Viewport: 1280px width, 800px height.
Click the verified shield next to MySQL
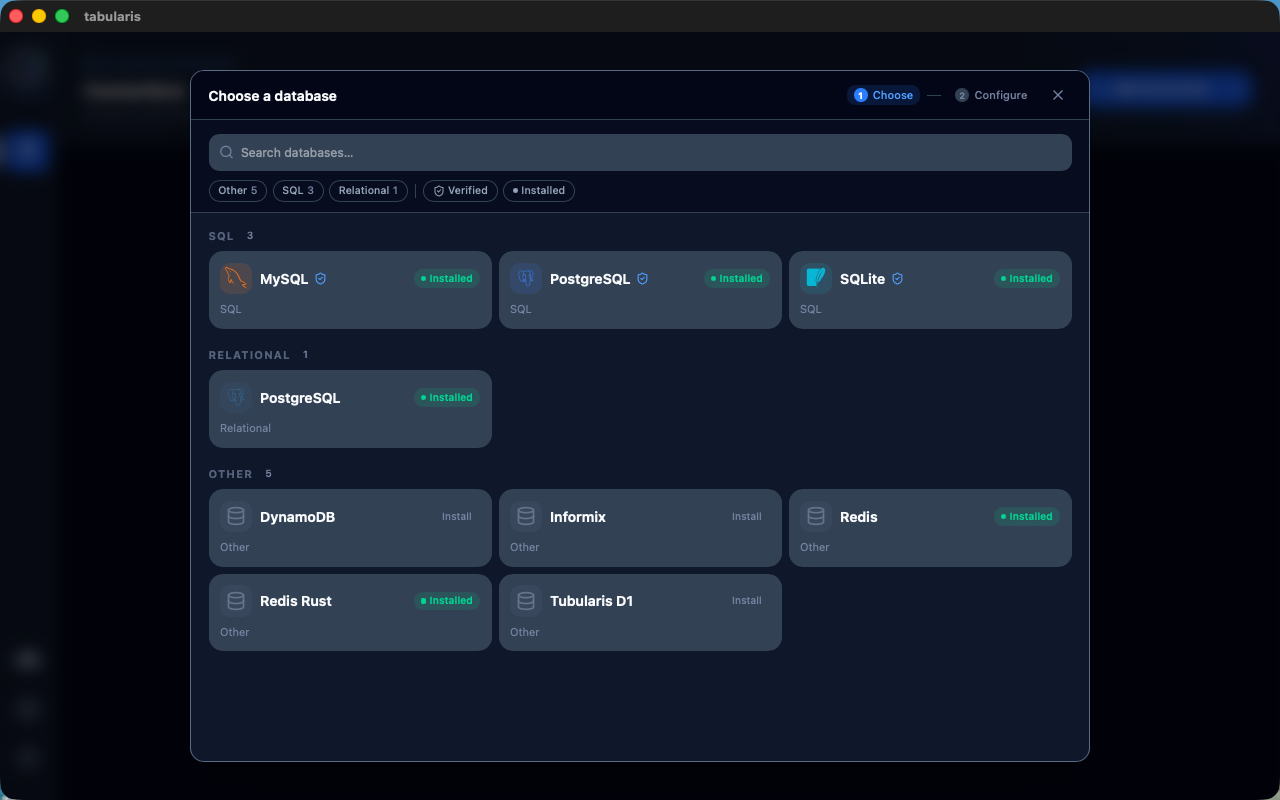(x=321, y=279)
